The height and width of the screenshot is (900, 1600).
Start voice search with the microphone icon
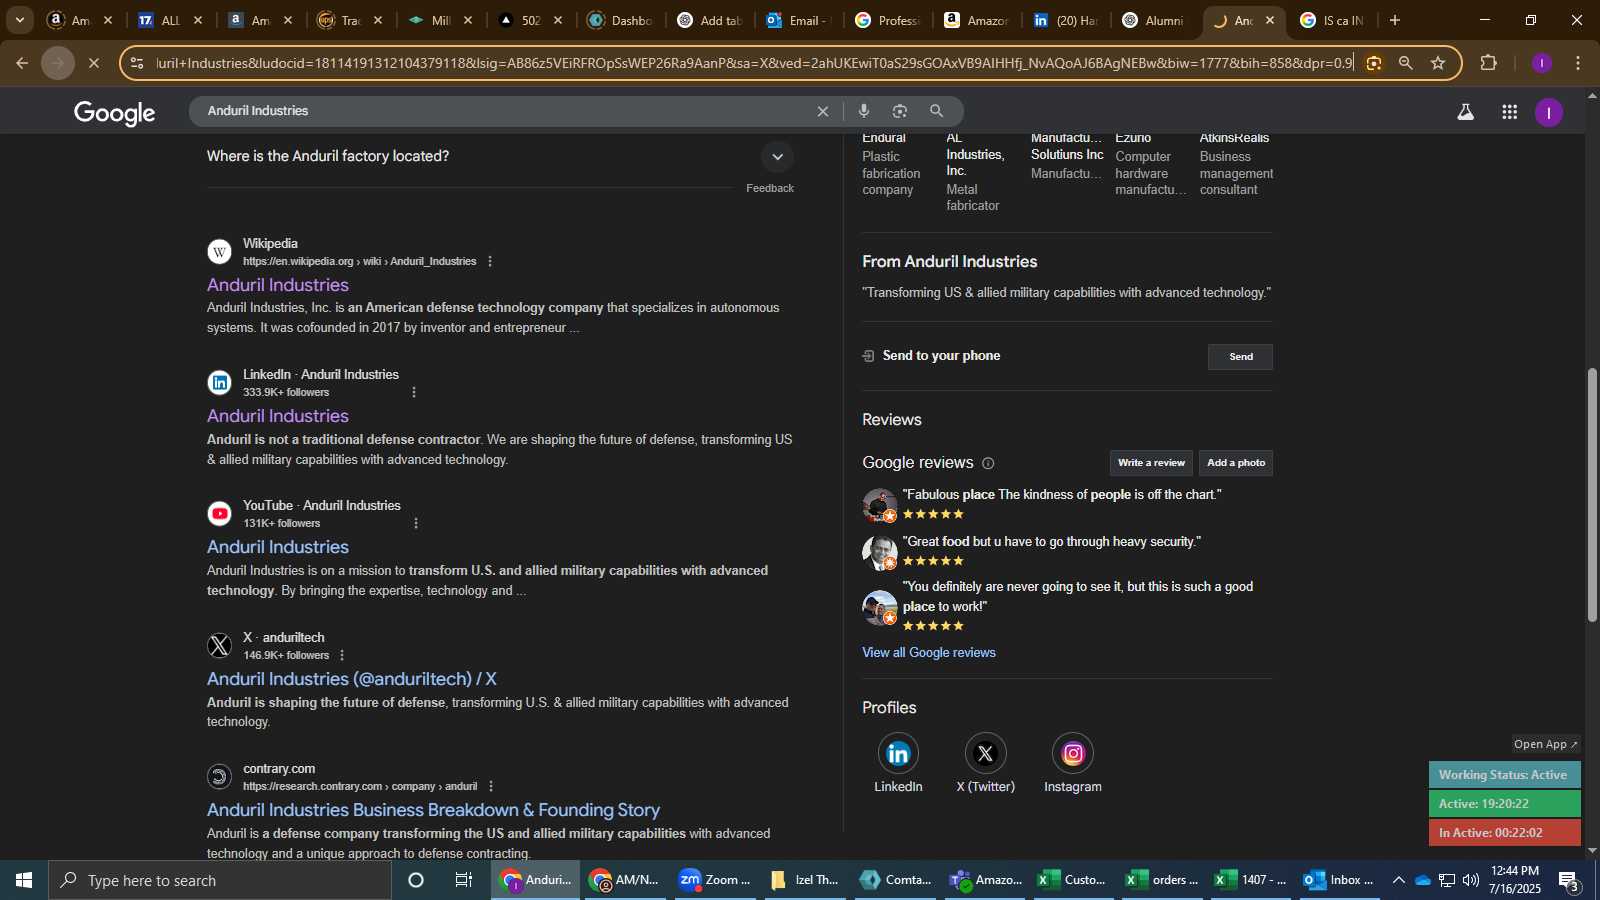pos(864,111)
